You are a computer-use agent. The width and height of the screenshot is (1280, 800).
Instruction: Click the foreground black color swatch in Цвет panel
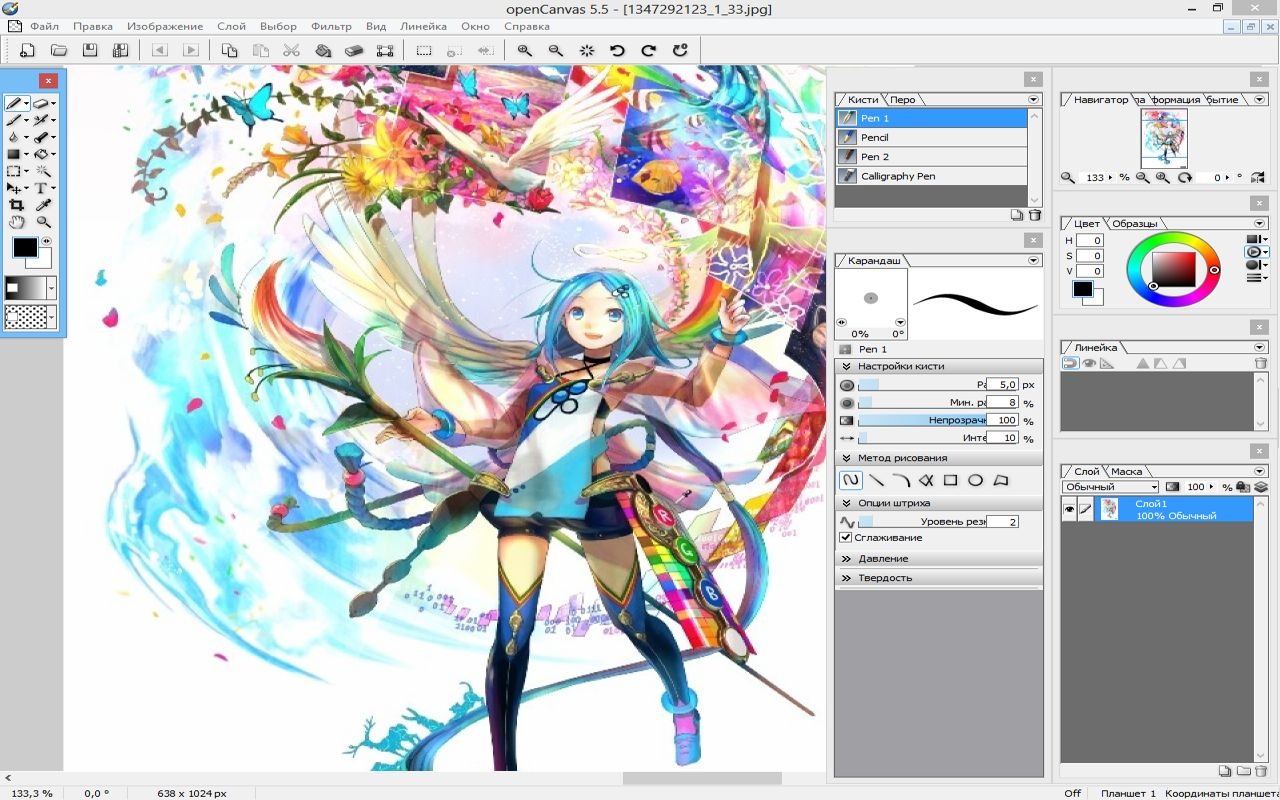1083,289
